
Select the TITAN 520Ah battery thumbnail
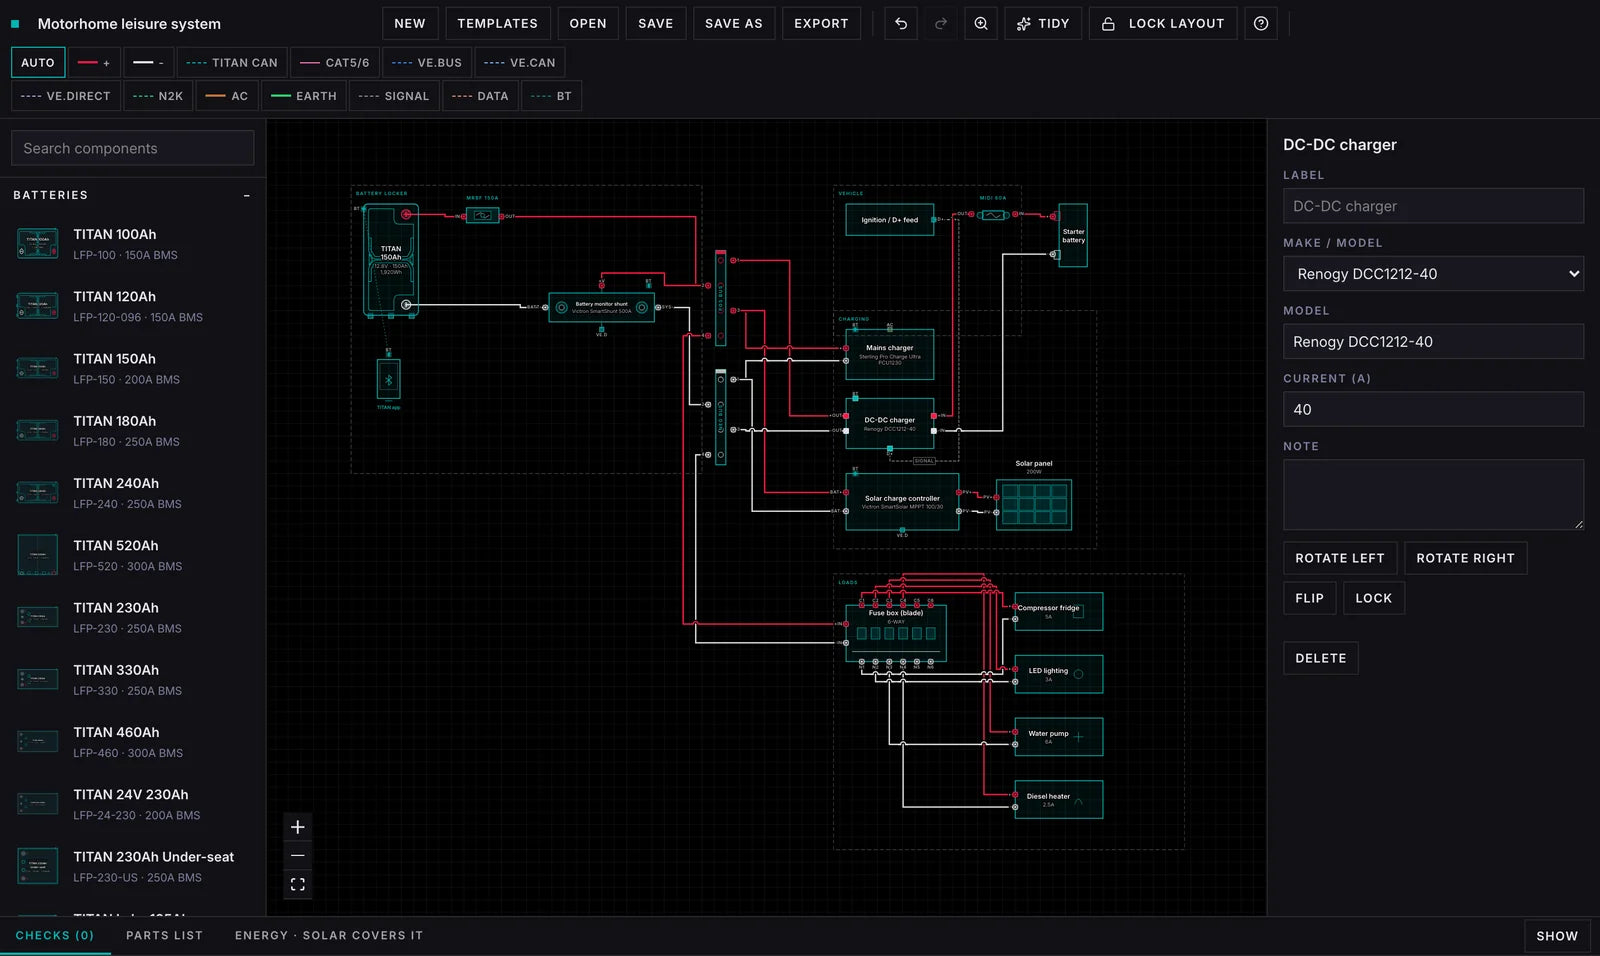point(38,555)
